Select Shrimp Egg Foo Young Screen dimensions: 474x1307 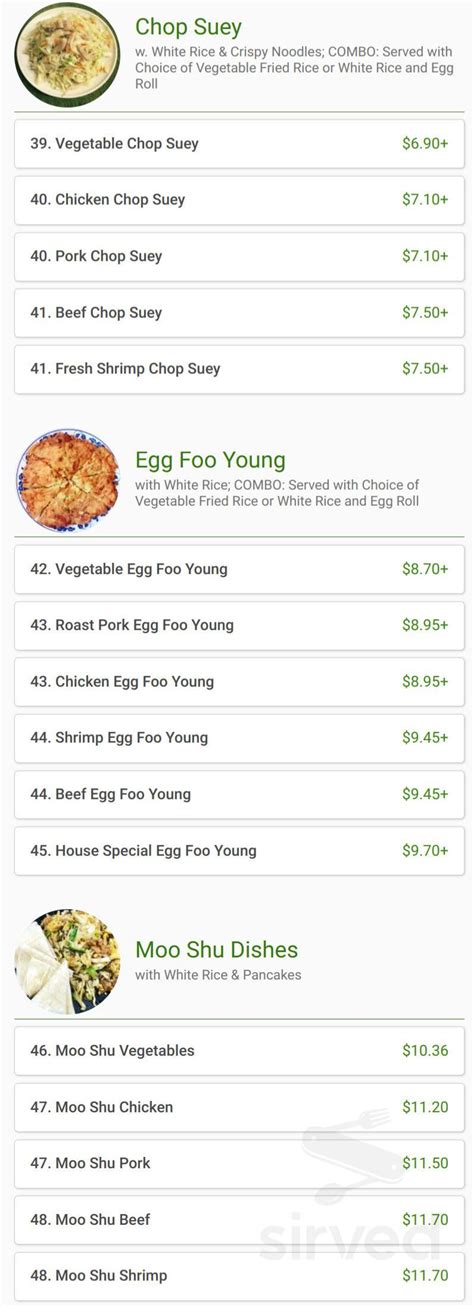(239, 738)
